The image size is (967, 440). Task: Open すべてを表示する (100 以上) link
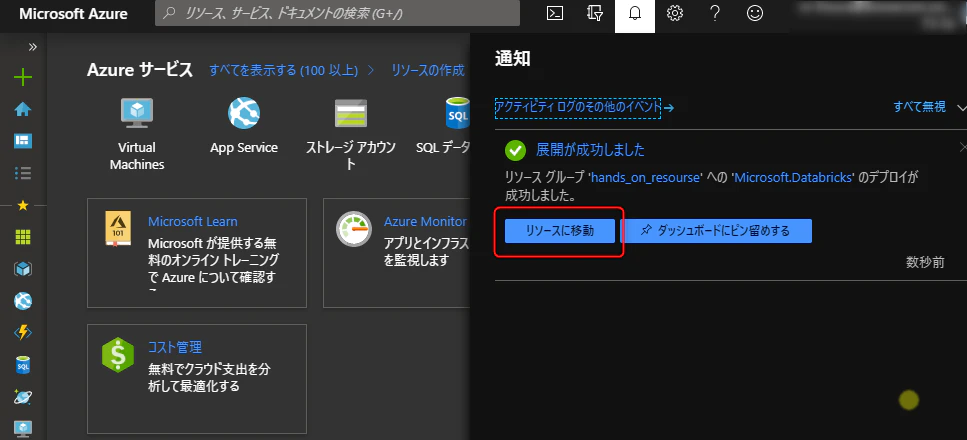point(284,70)
